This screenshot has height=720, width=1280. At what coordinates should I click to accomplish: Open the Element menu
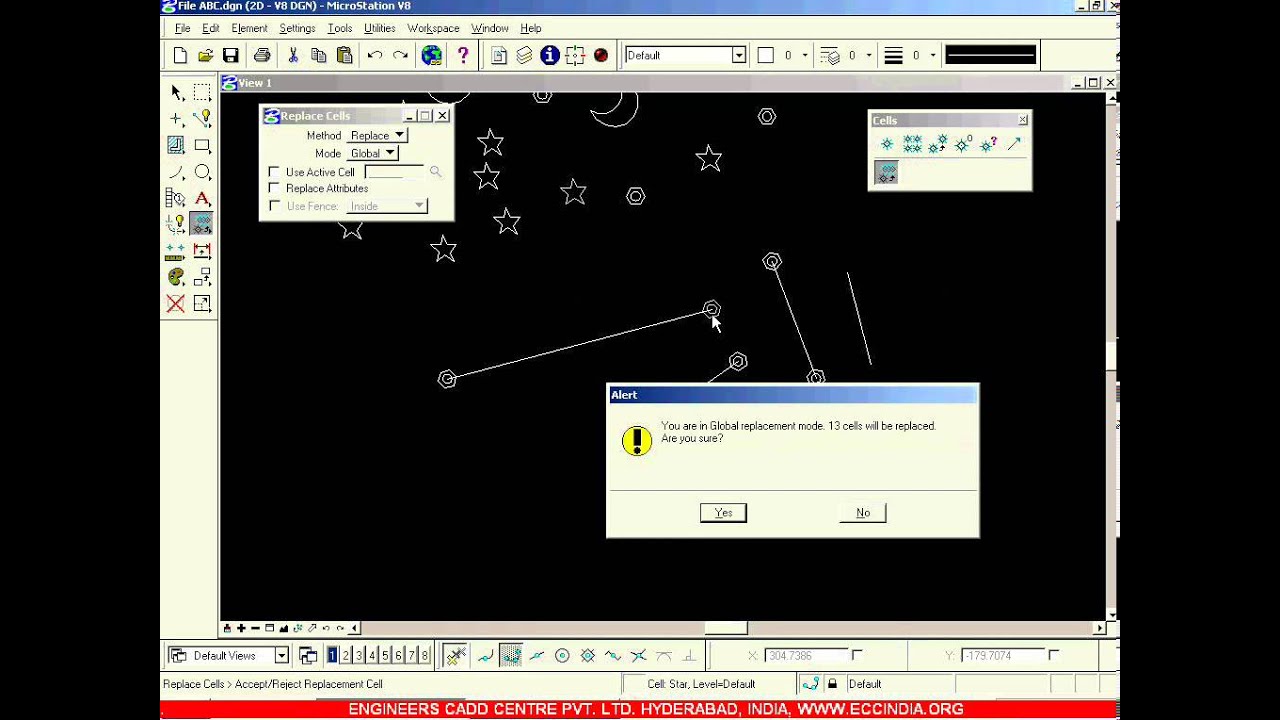point(249,28)
